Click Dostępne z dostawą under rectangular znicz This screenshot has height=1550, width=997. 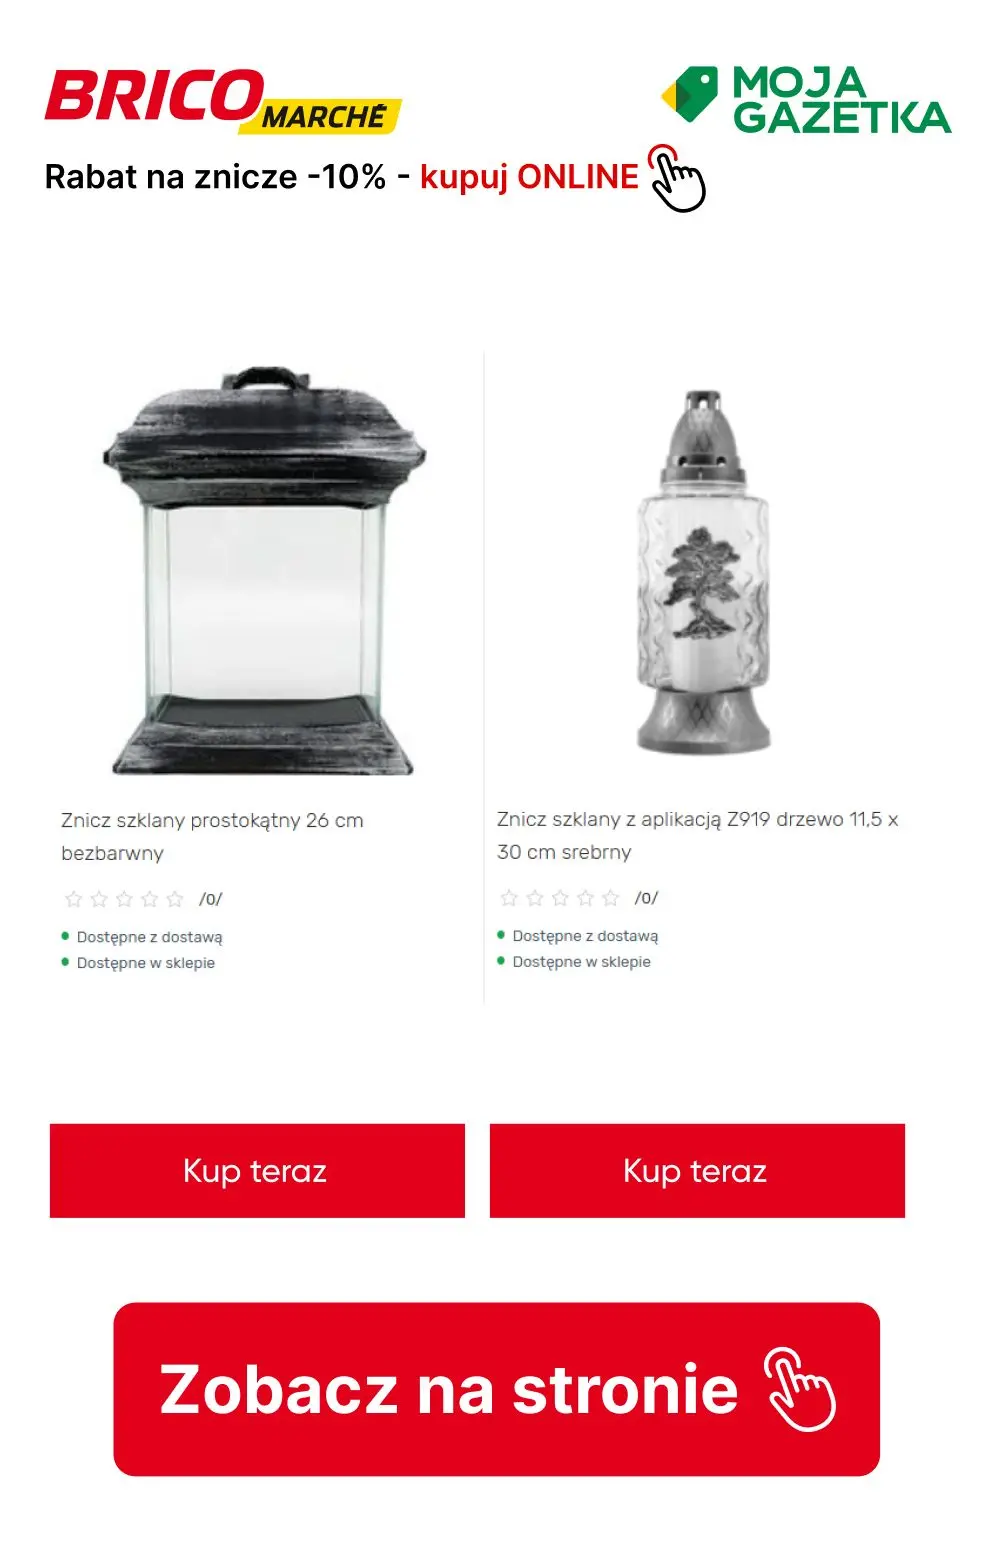coord(150,937)
